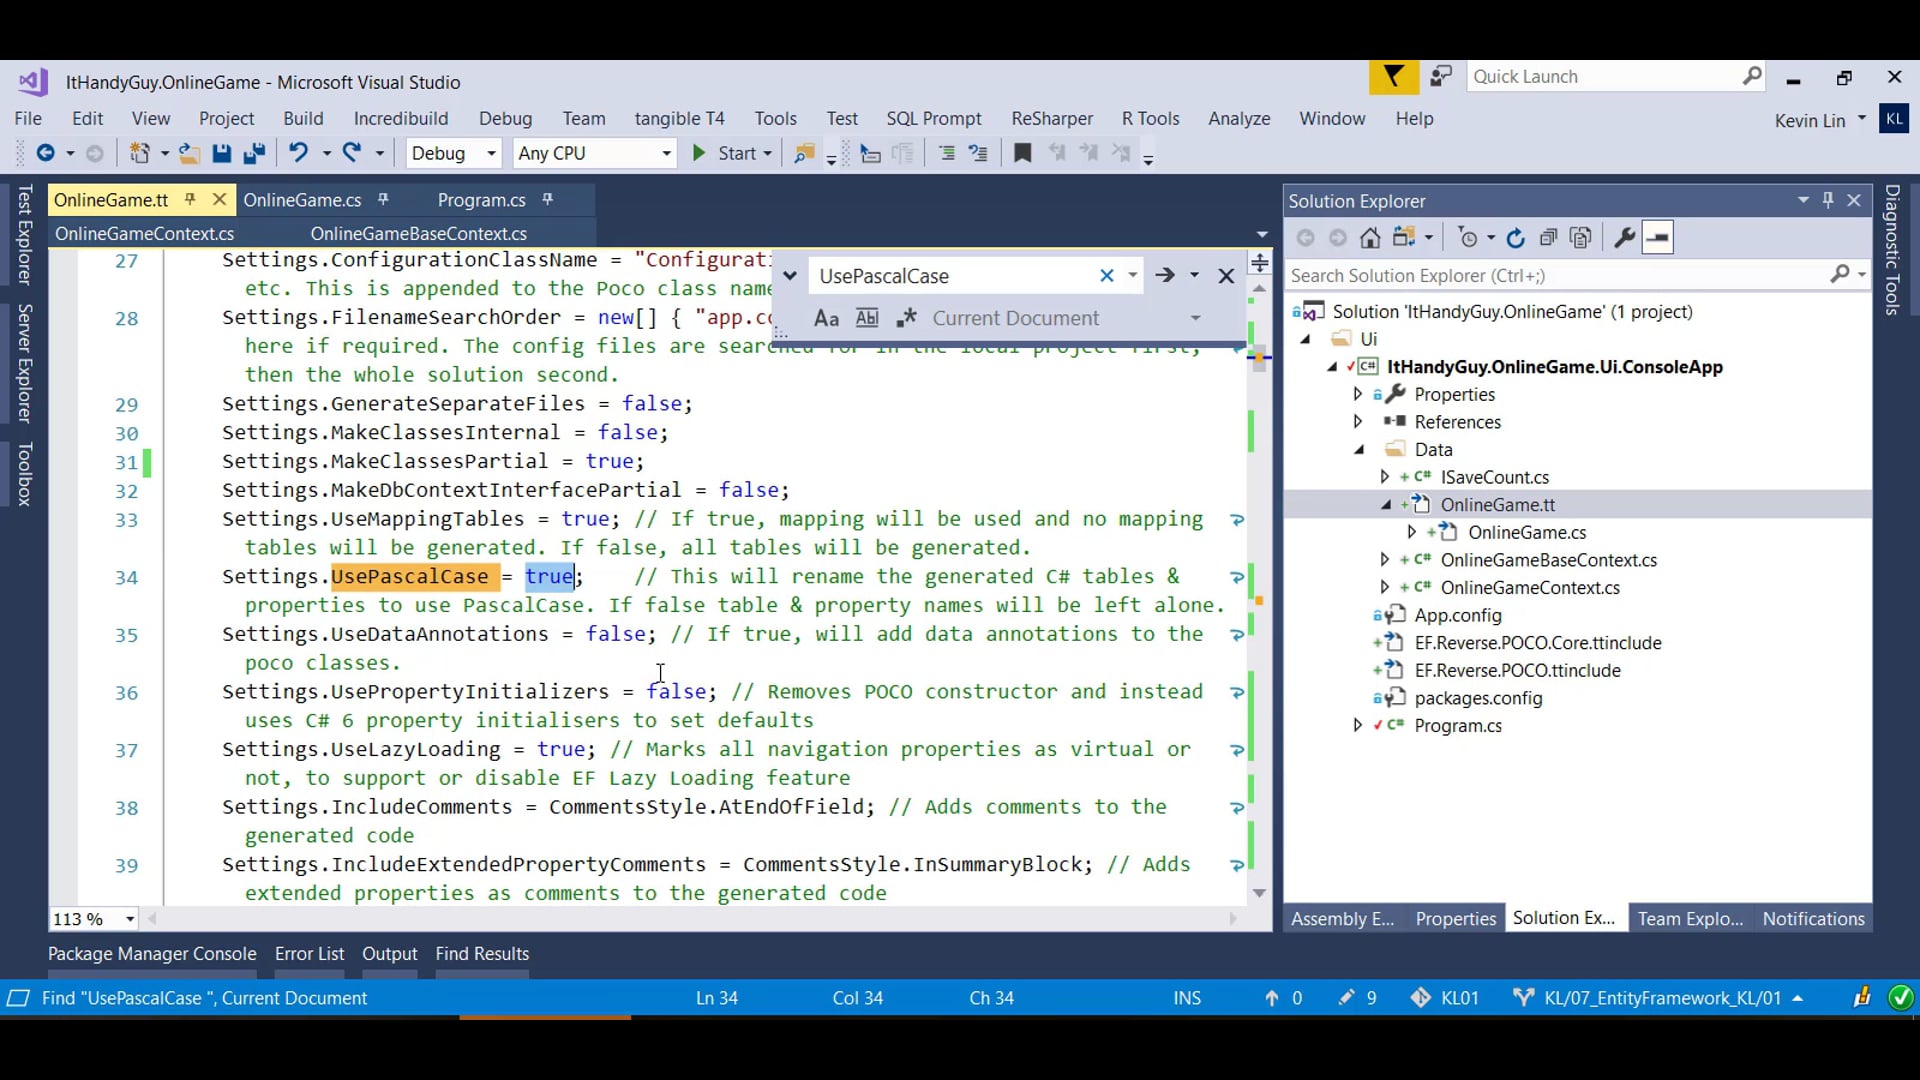Viewport: 1920px width, 1080px height.
Task: Expand the References node
Action: coord(1358,422)
